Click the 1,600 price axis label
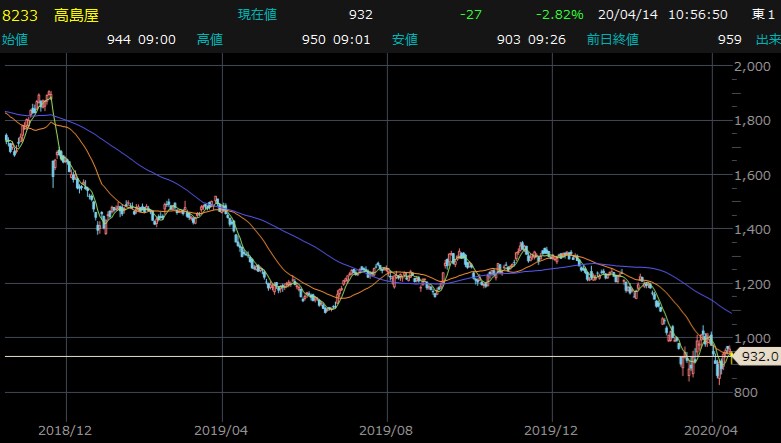 pyautogui.click(x=752, y=175)
